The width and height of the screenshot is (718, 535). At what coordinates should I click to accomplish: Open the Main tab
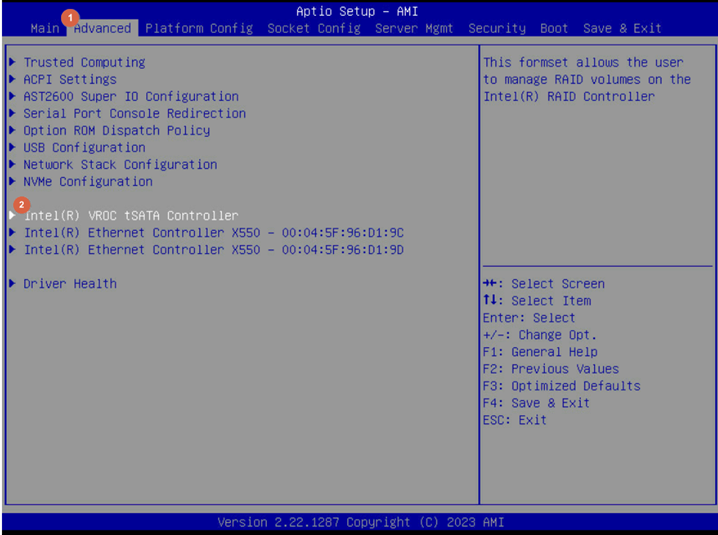(x=45, y=28)
